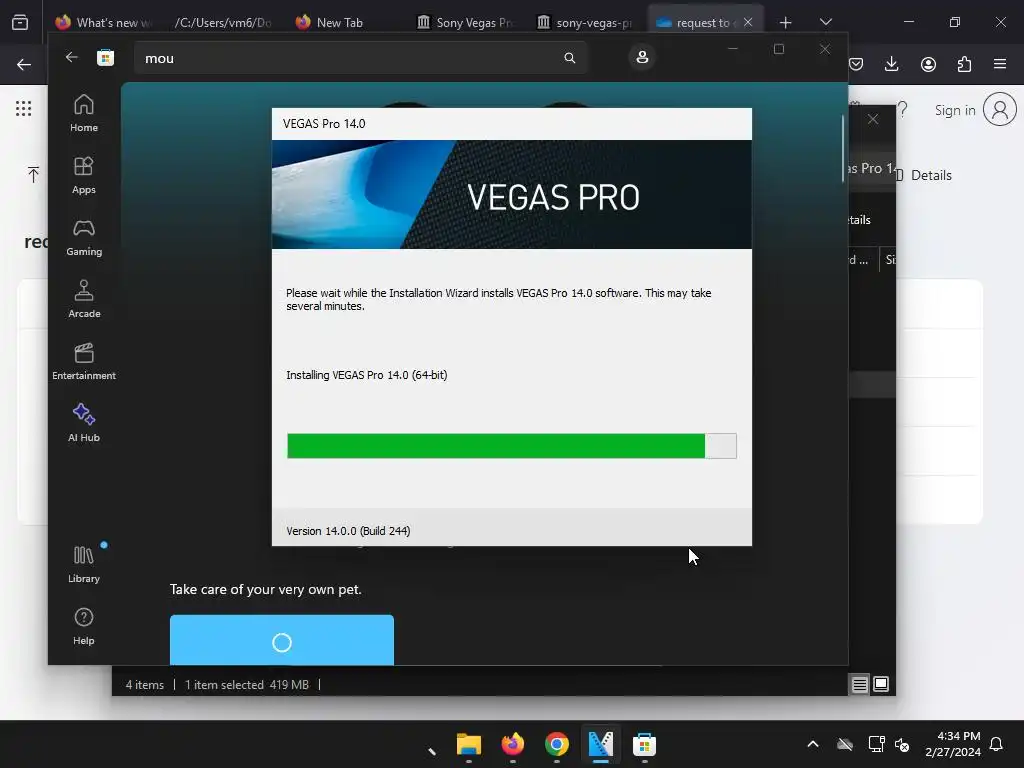This screenshot has width=1024, height=768.
Task: Open the Store user profile icon
Action: (642, 57)
